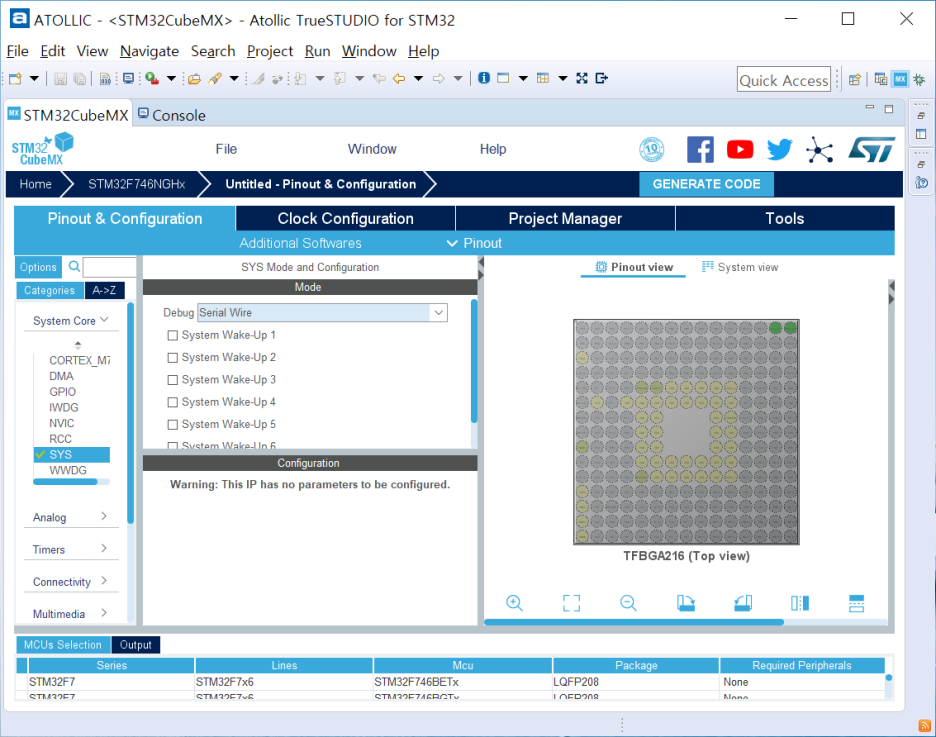Open the Pinout dropdown in blue bar

point(475,243)
